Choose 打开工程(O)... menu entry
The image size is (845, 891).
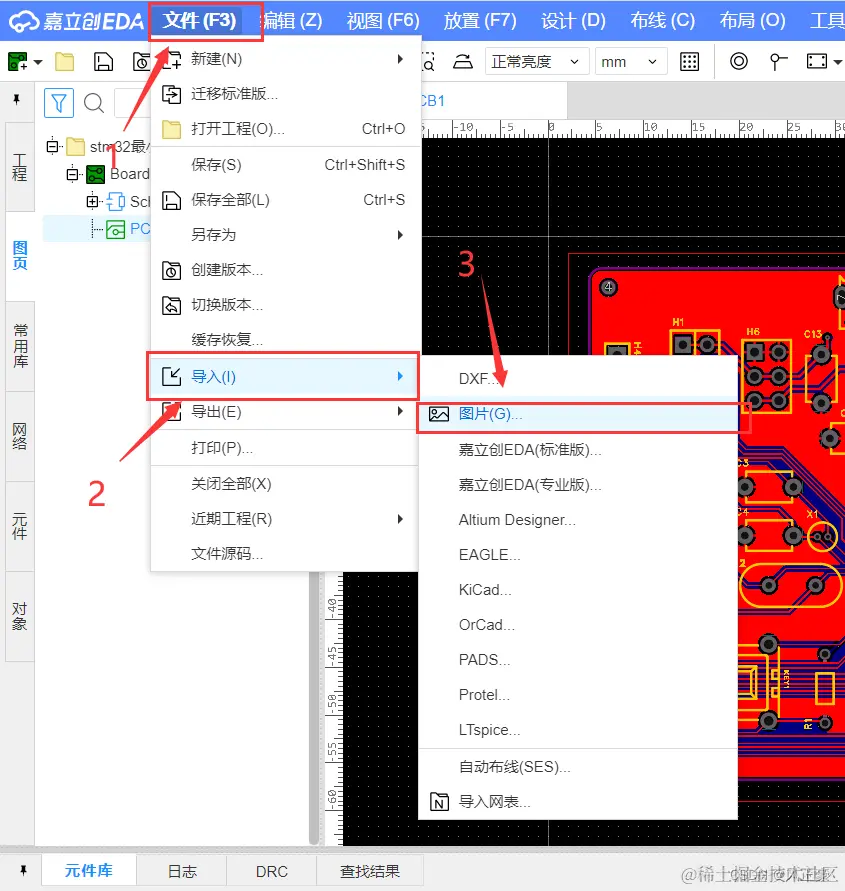tap(286, 129)
